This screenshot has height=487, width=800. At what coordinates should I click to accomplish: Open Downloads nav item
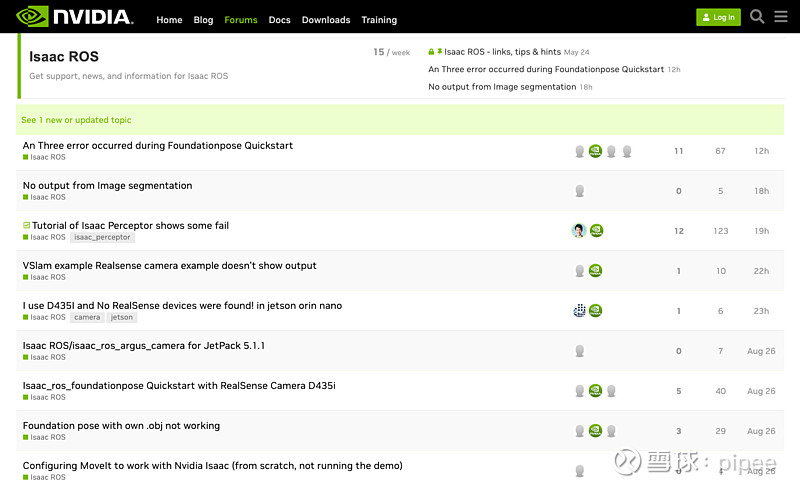pos(326,20)
